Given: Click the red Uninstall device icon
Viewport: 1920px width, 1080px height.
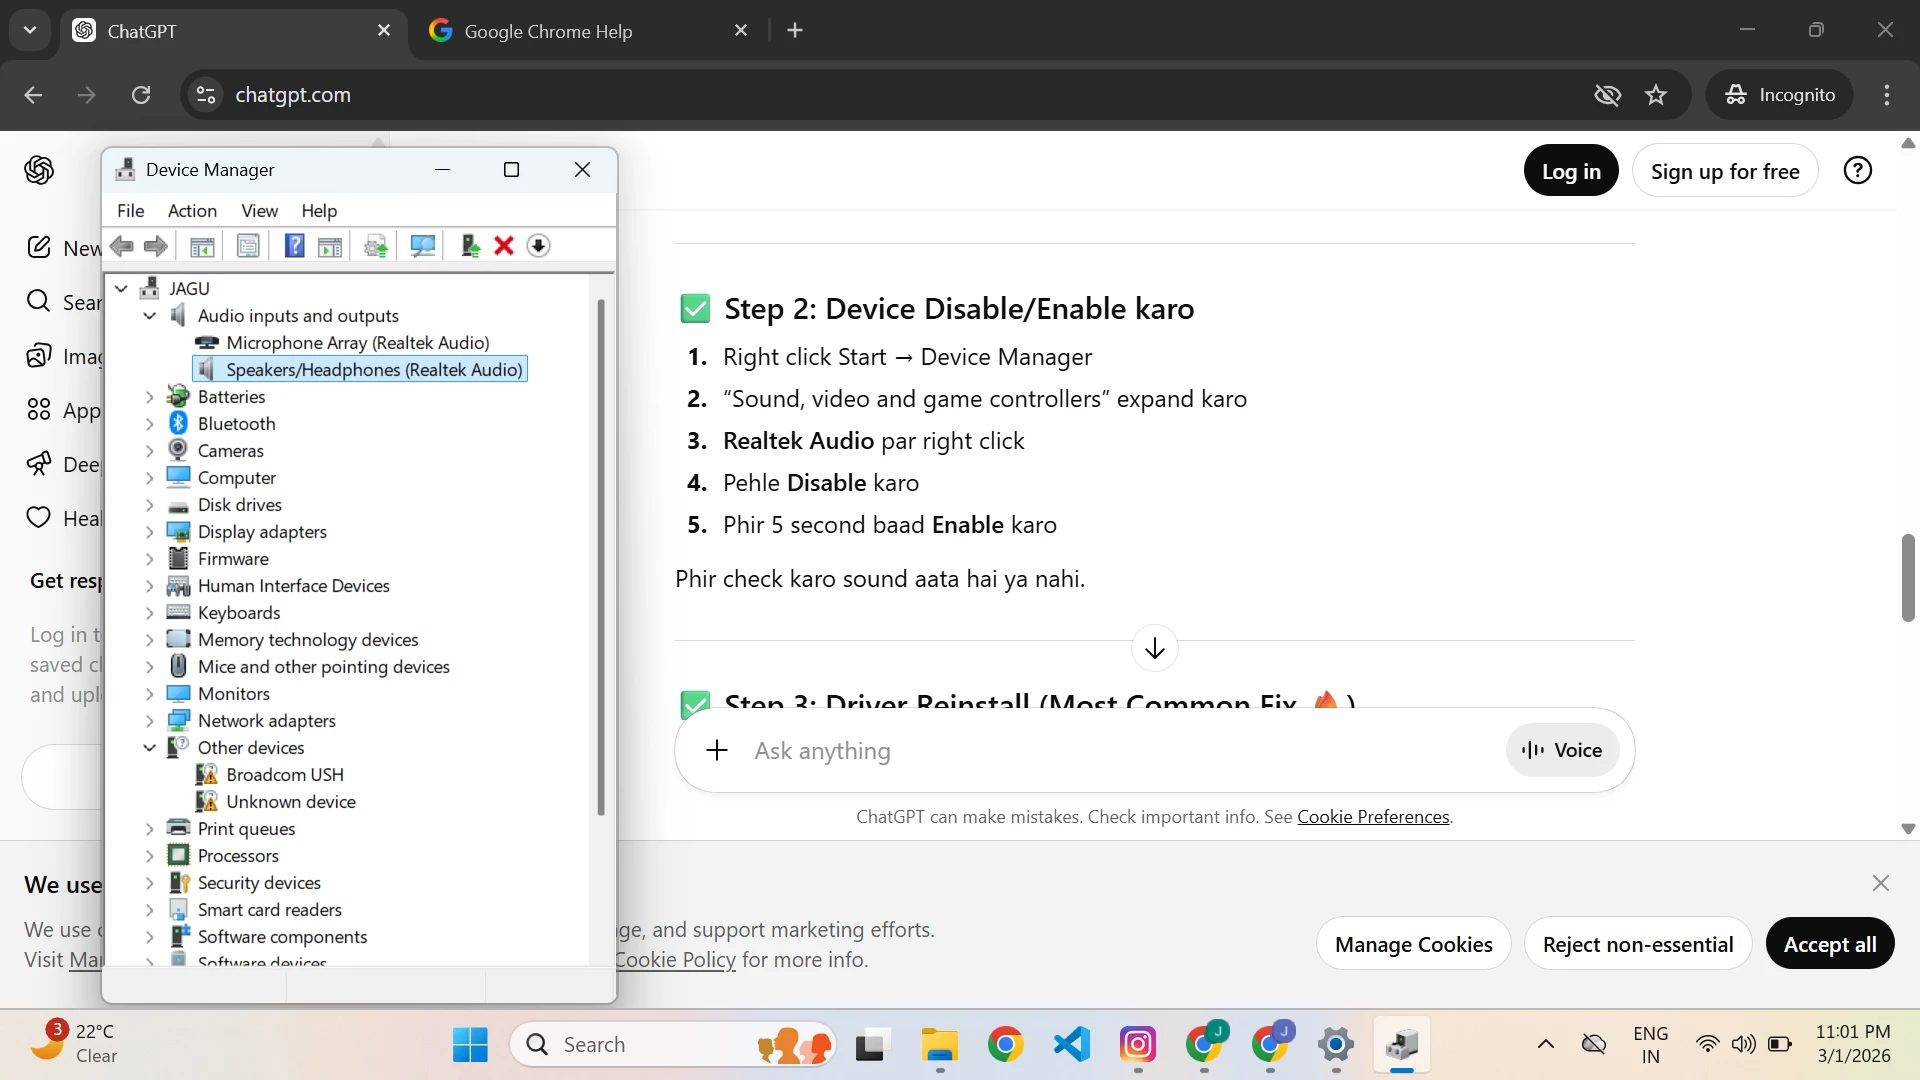Looking at the screenshot, I should (504, 246).
